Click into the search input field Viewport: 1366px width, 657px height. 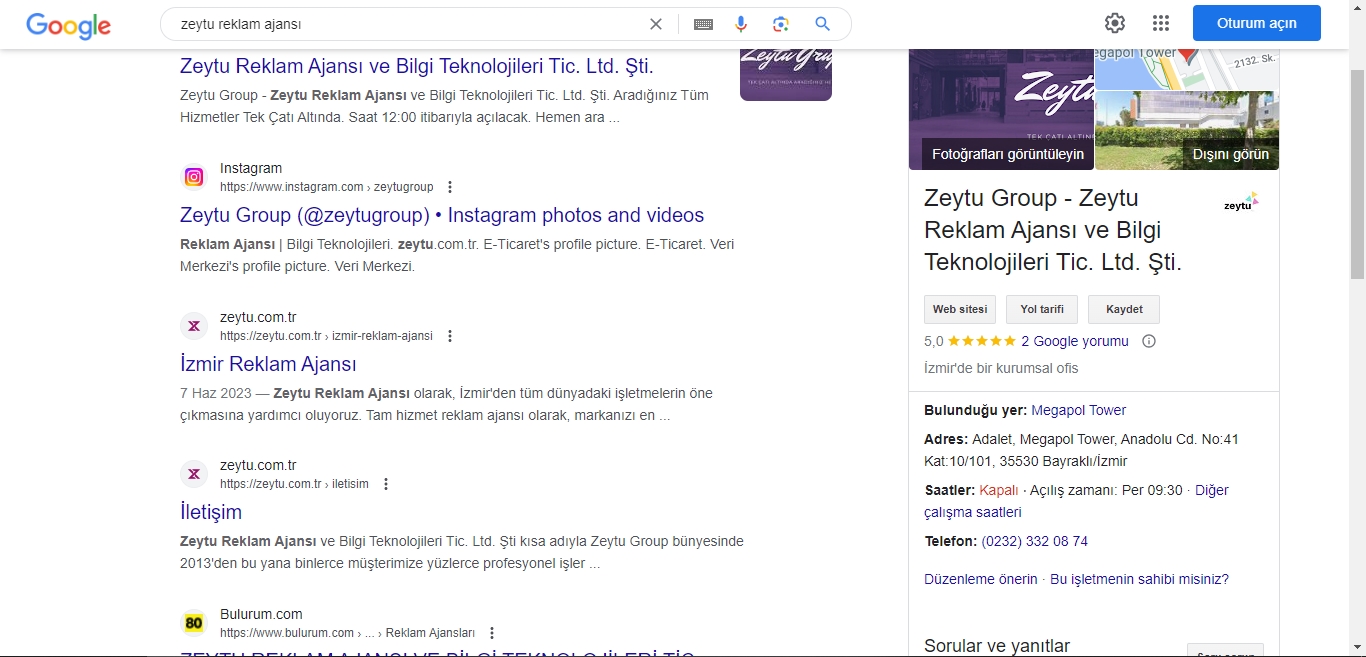click(x=400, y=24)
